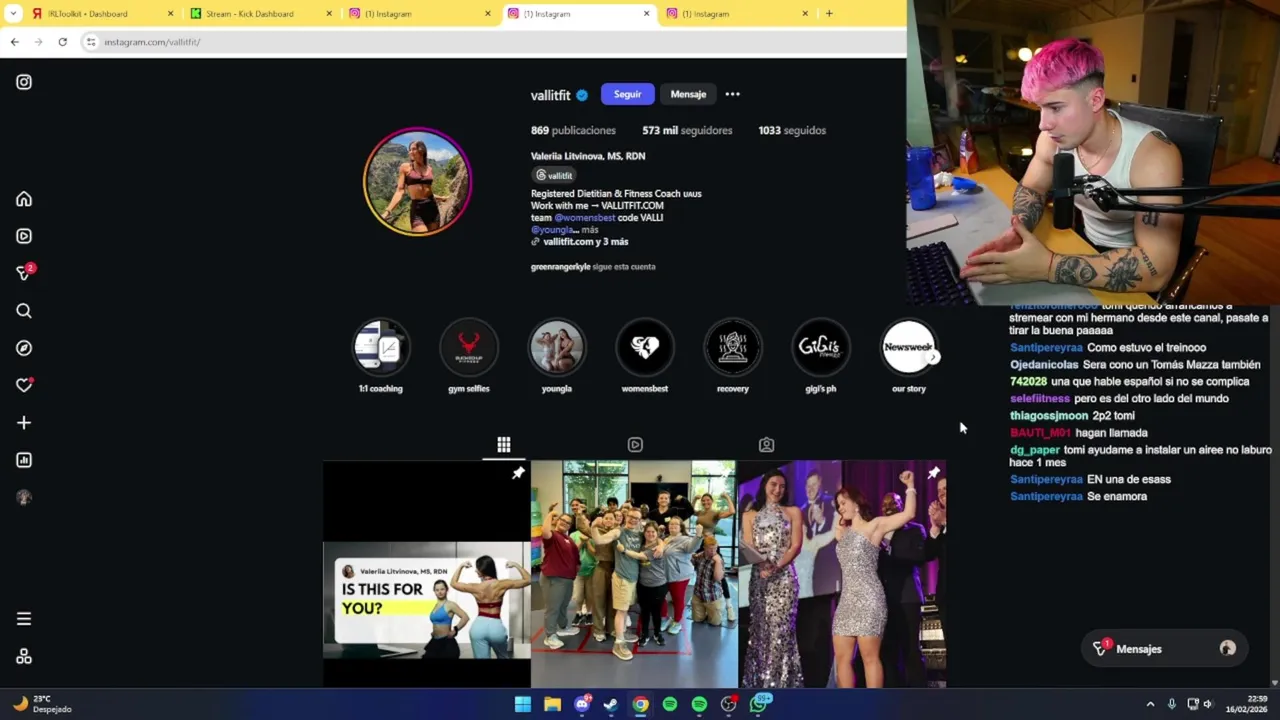Click the @womensbest mention in bio
The width and height of the screenshot is (1280, 720).
pos(585,217)
